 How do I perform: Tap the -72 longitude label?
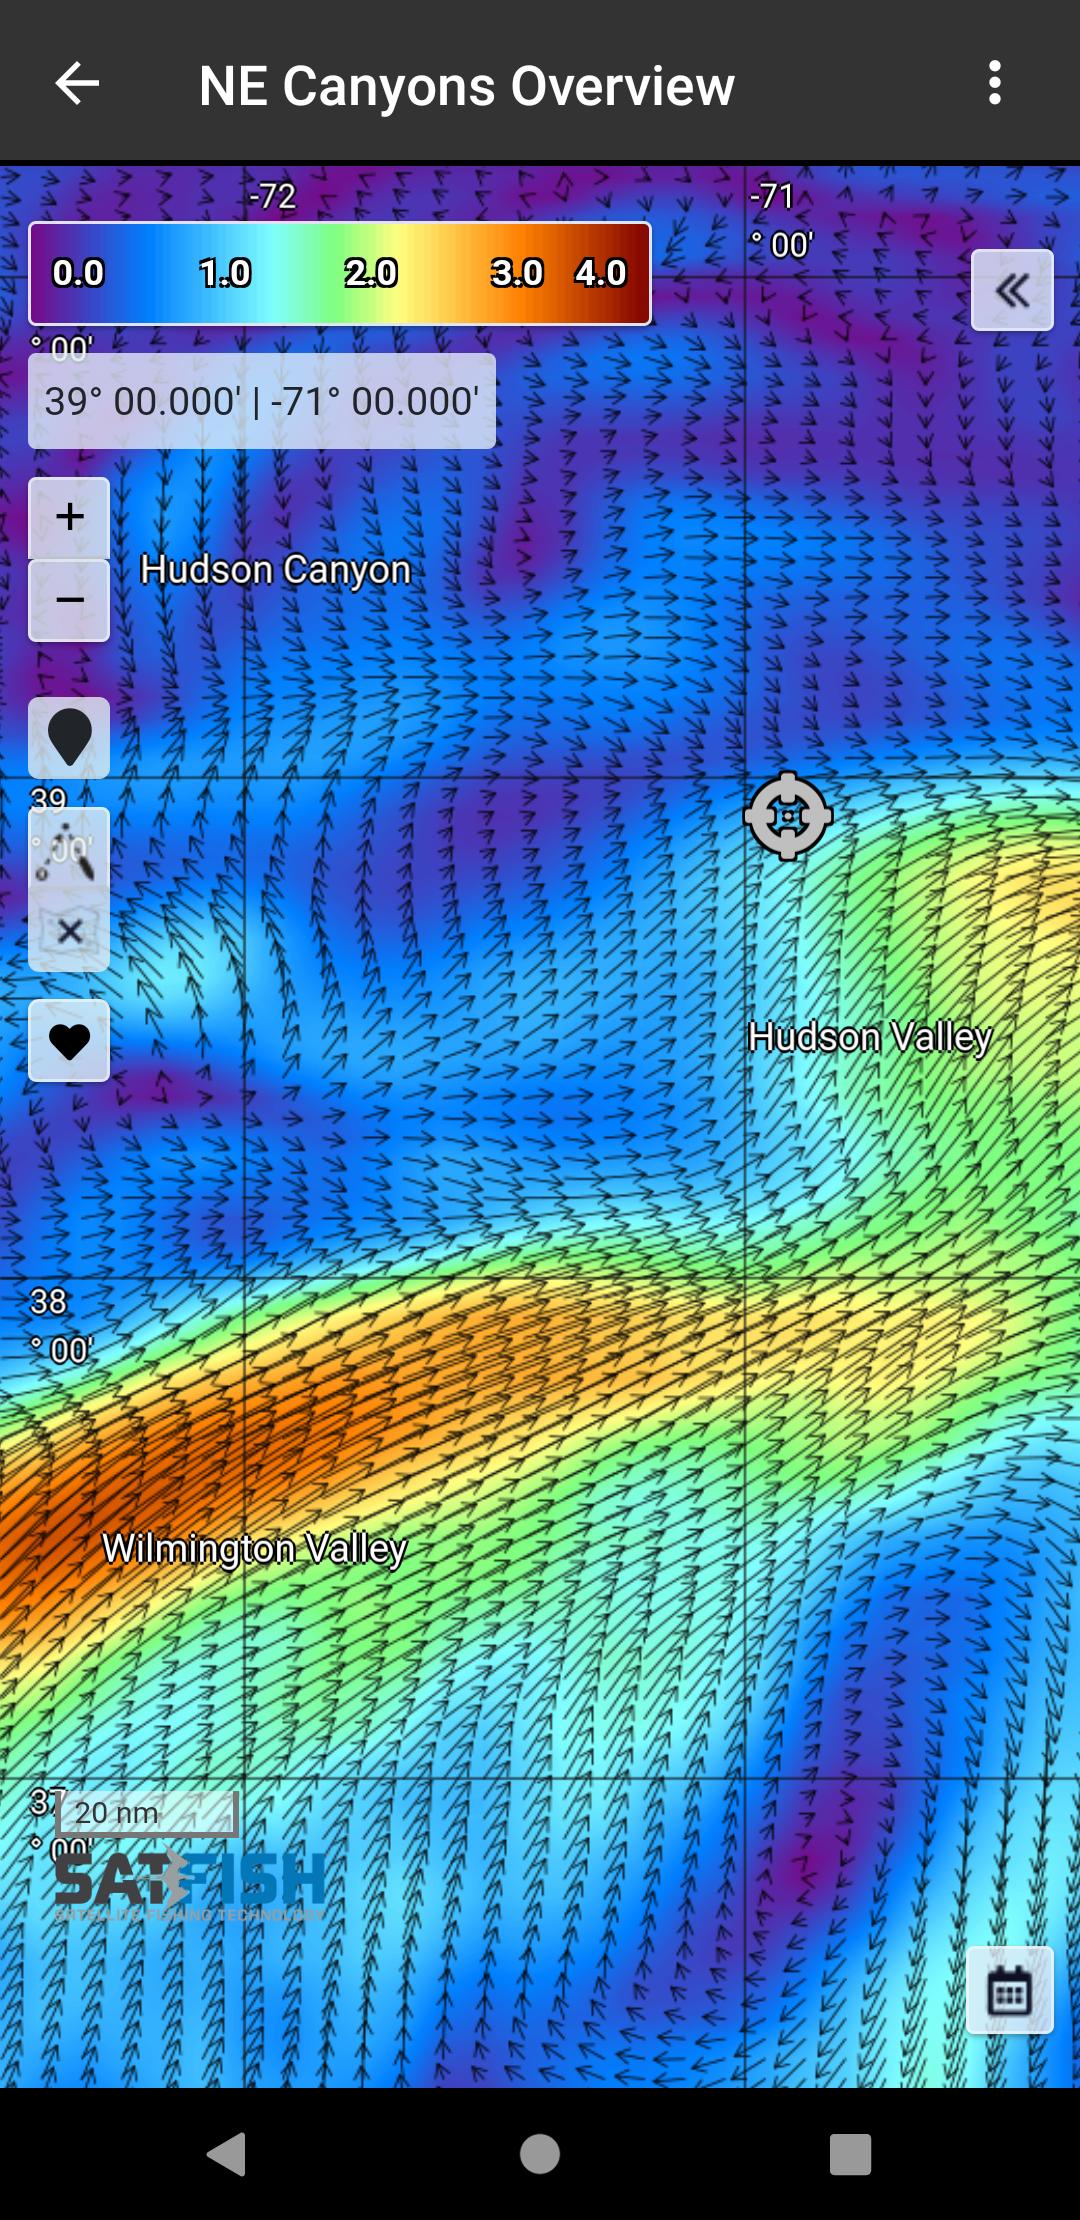click(272, 196)
